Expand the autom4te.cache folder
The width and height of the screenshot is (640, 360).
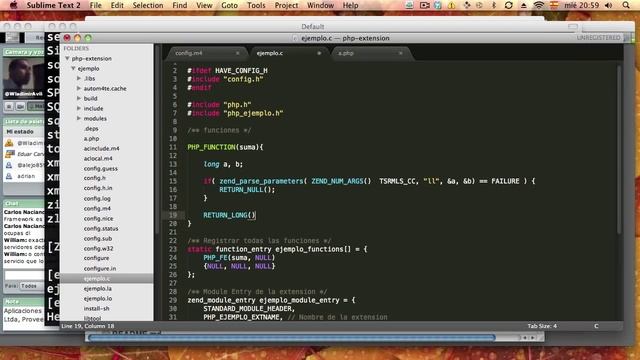[x=79, y=88]
